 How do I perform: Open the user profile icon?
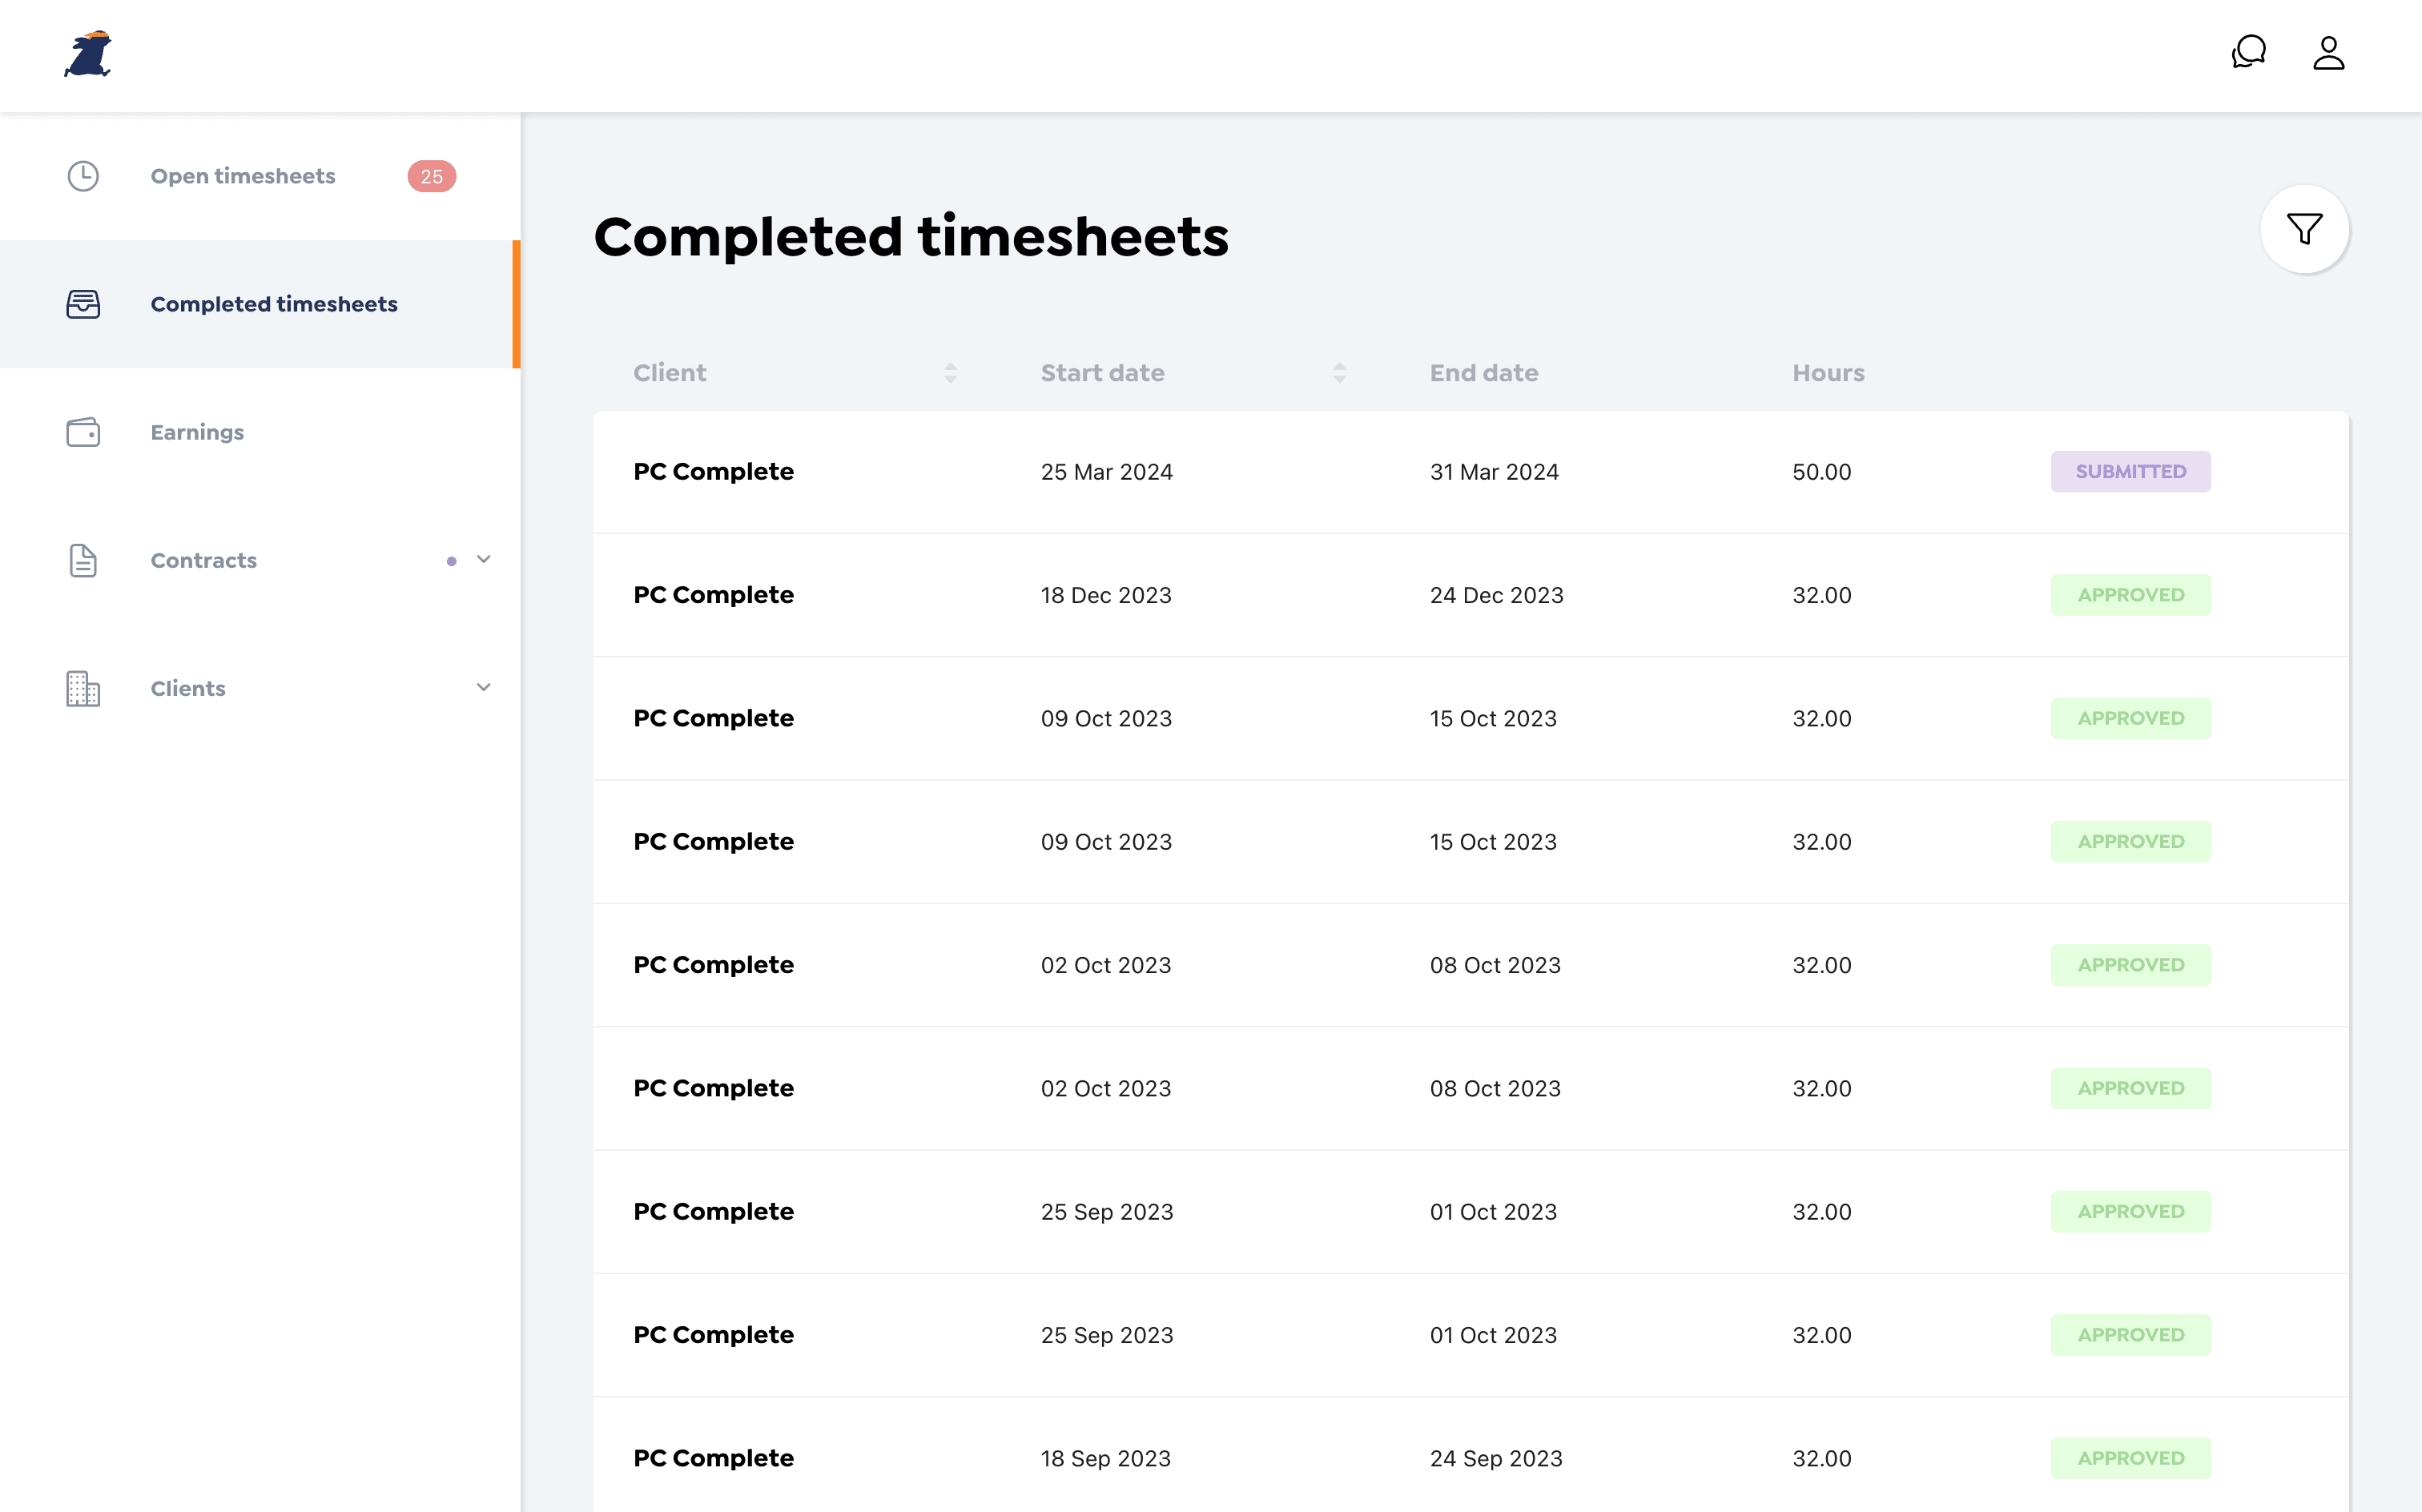(2328, 53)
